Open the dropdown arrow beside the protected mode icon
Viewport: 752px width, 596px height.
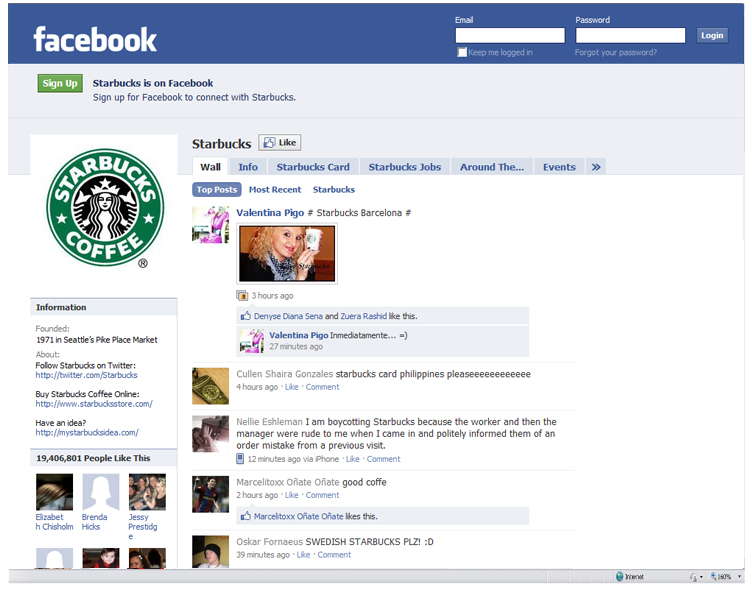701,577
